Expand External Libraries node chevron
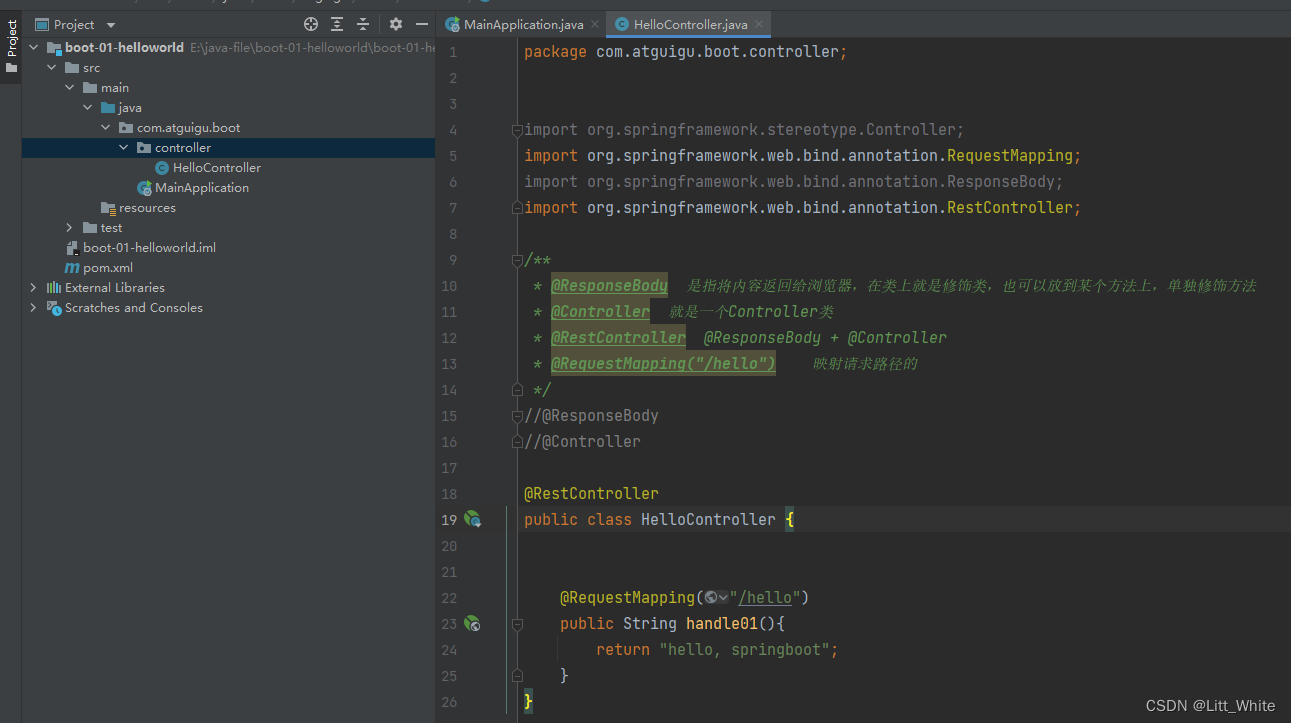The width and height of the screenshot is (1291, 723). pyautogui.click(x=34, y=287)
